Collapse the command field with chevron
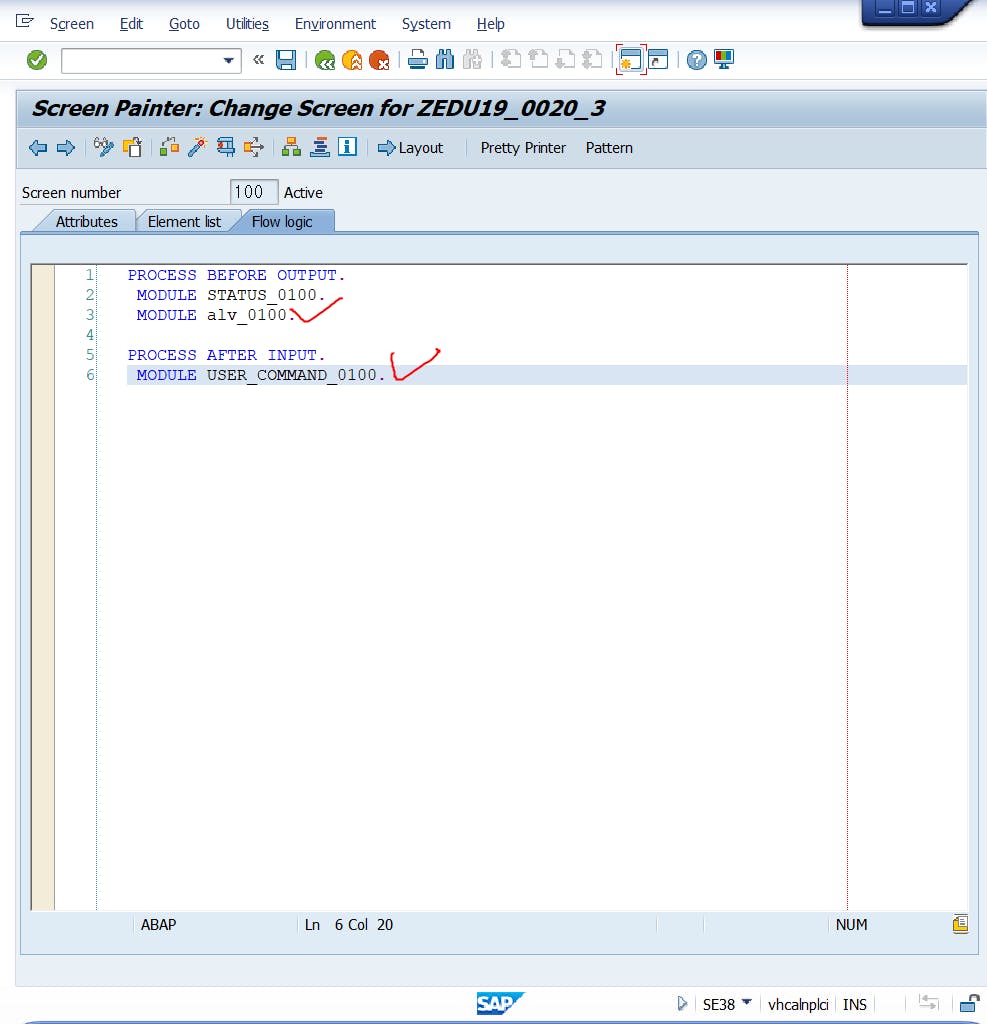This screenshot has height=1024, width=987. pyautogui.click(x=259, y=60)
